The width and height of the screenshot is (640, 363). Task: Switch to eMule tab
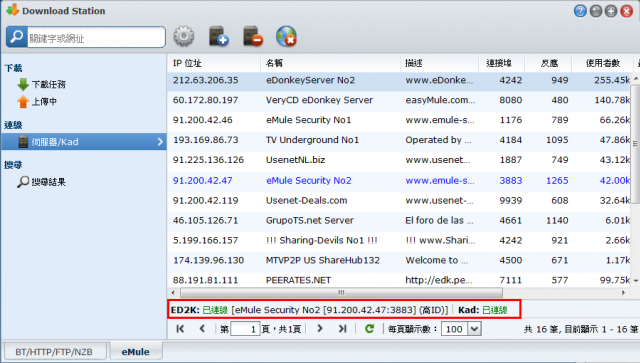click(x=136, y=352)
